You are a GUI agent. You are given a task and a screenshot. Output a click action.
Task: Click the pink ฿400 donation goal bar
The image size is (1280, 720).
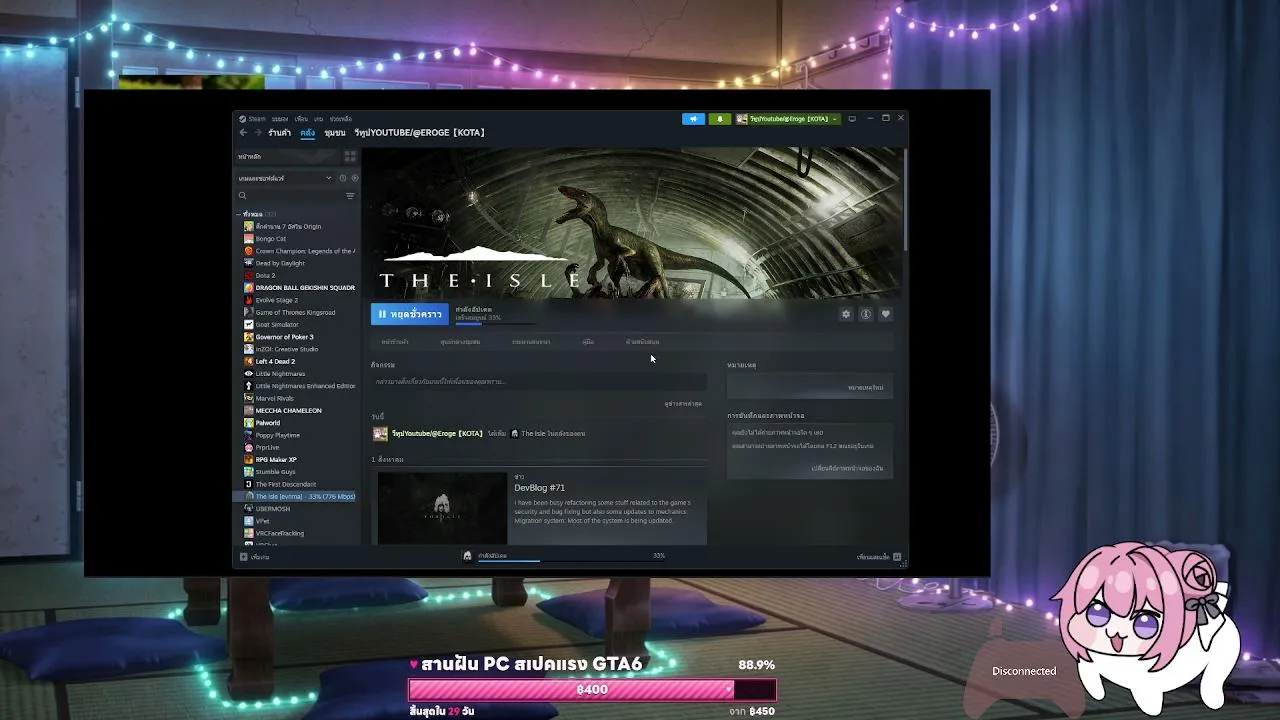tap(592, 689)
